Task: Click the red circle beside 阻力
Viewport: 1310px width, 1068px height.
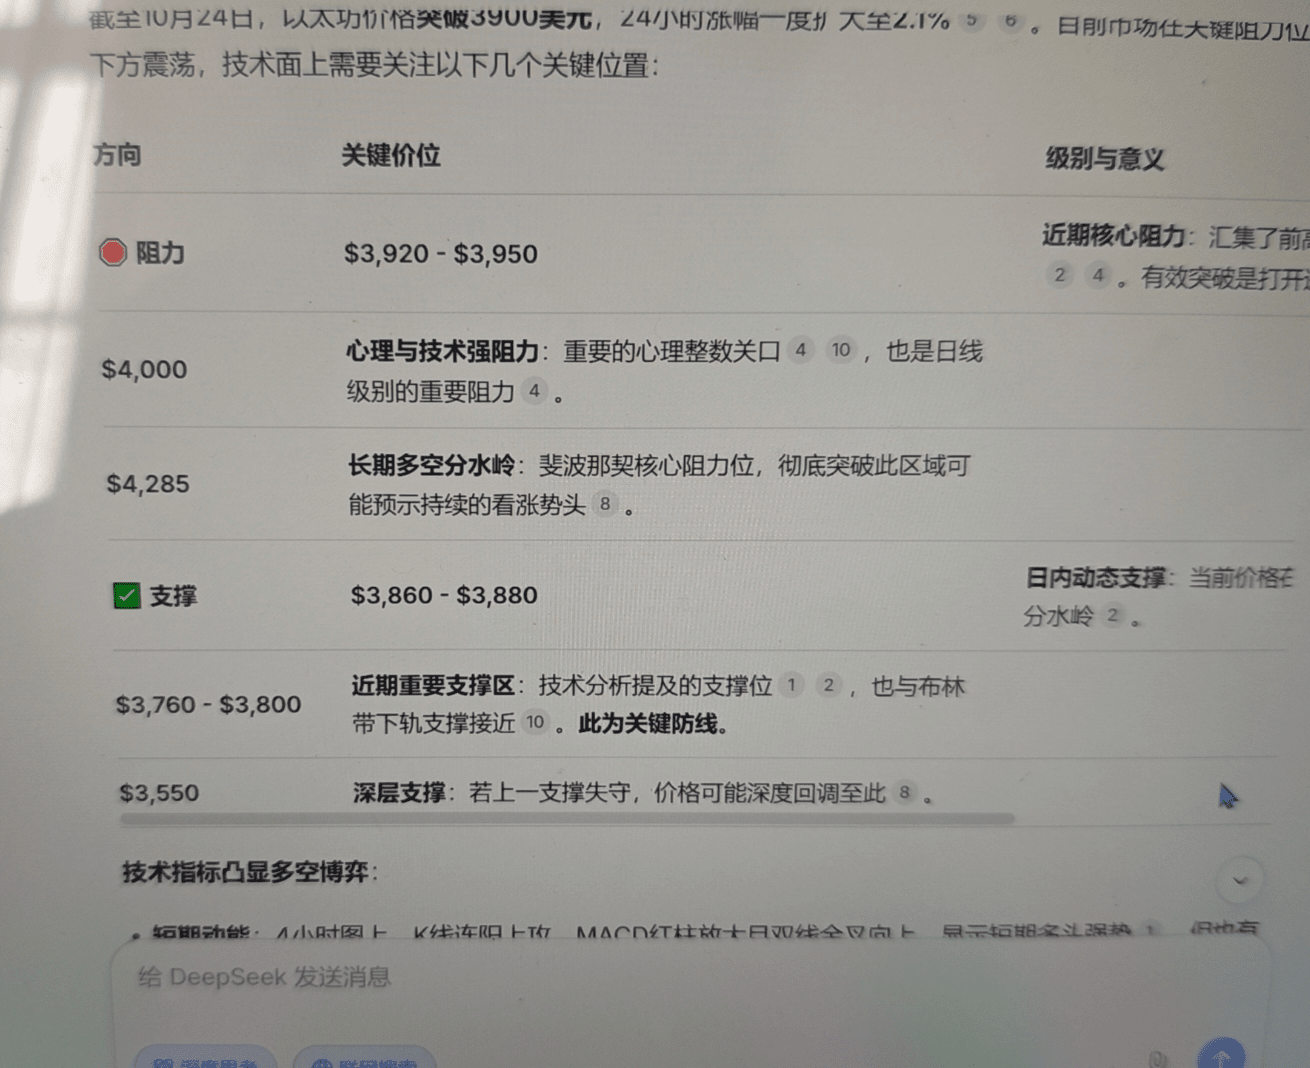Action: click(113, 252)
